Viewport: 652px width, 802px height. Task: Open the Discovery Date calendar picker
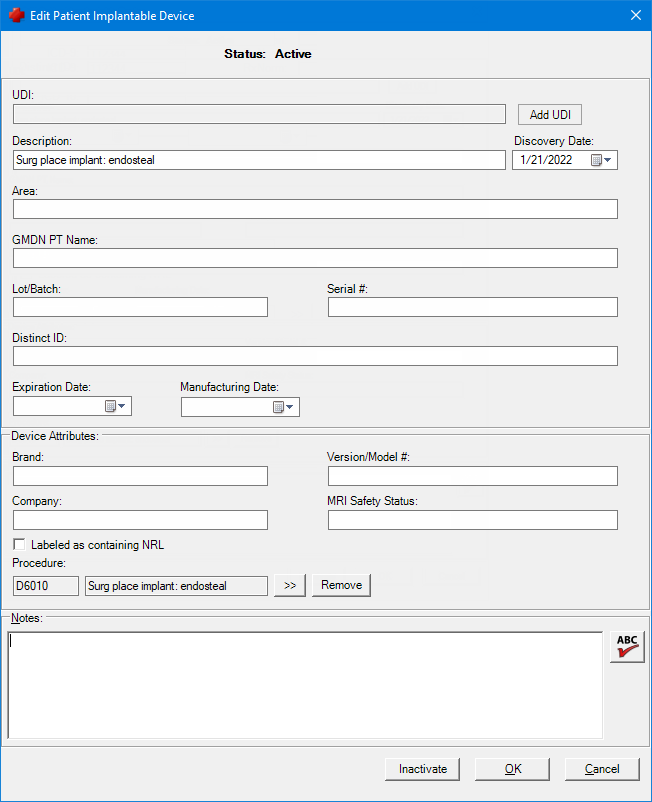pyautogui.click(x=601, y=160)
